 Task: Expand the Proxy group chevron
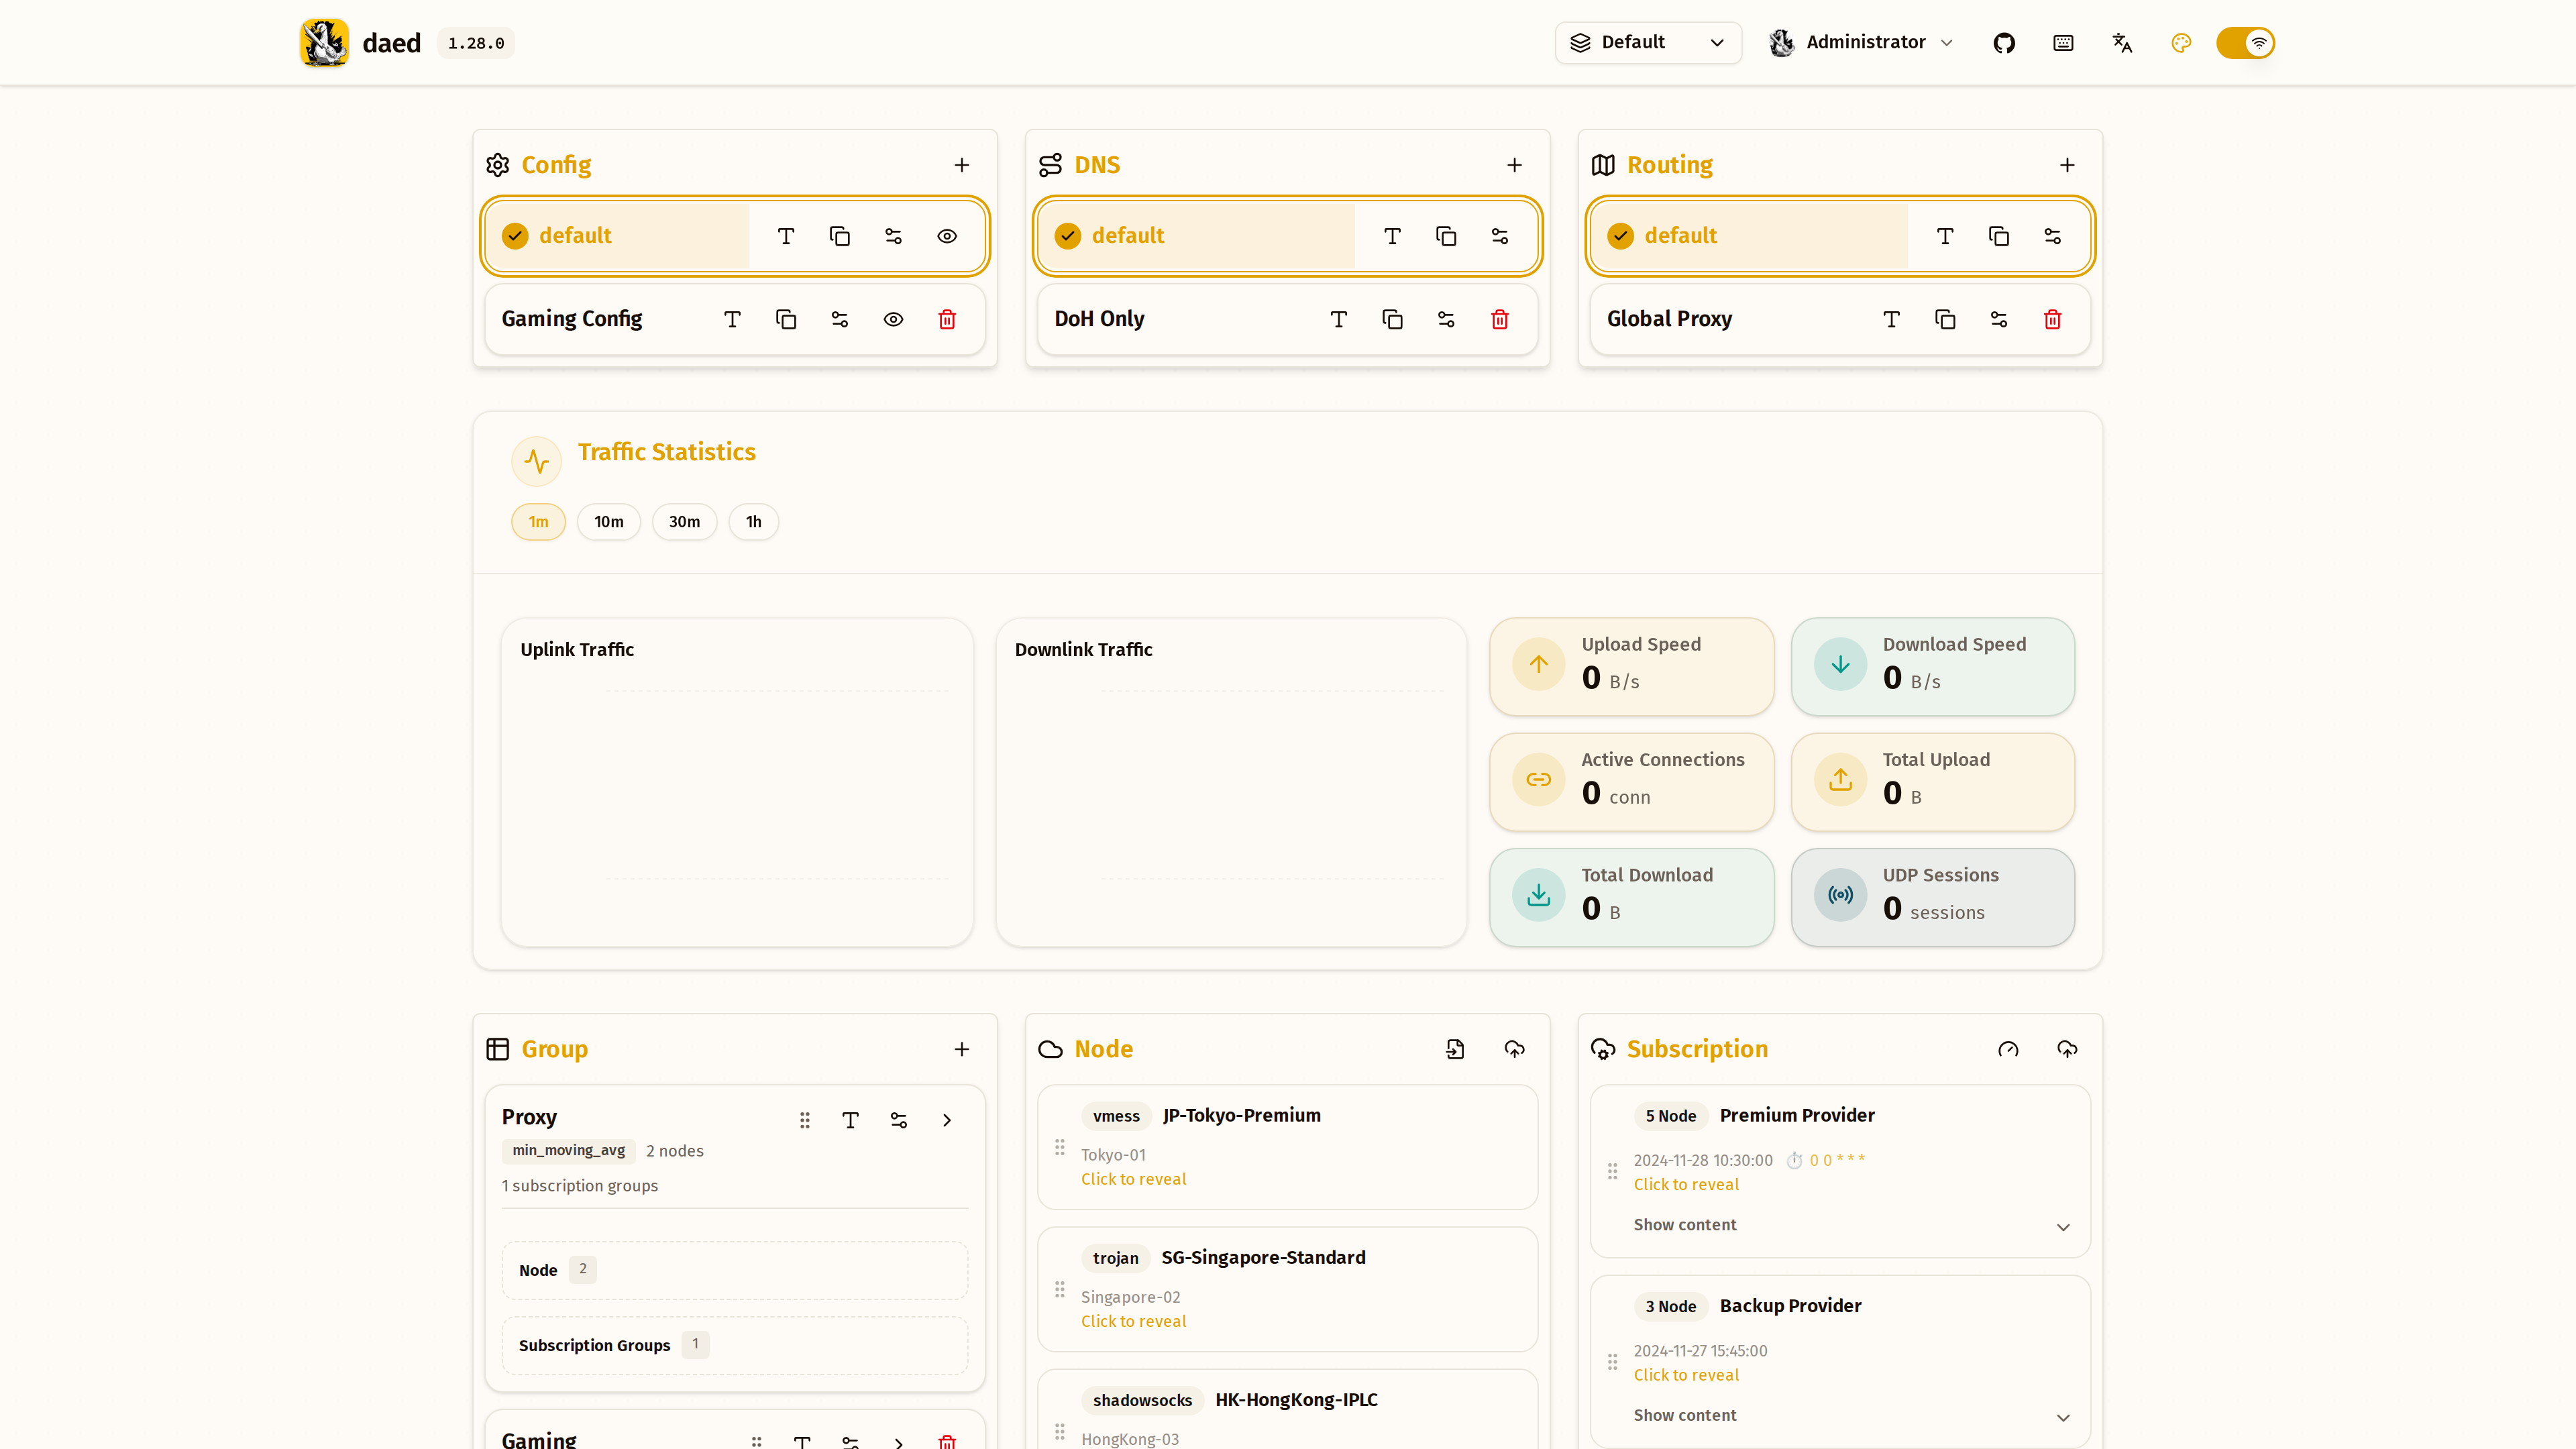coord(946,1120)
